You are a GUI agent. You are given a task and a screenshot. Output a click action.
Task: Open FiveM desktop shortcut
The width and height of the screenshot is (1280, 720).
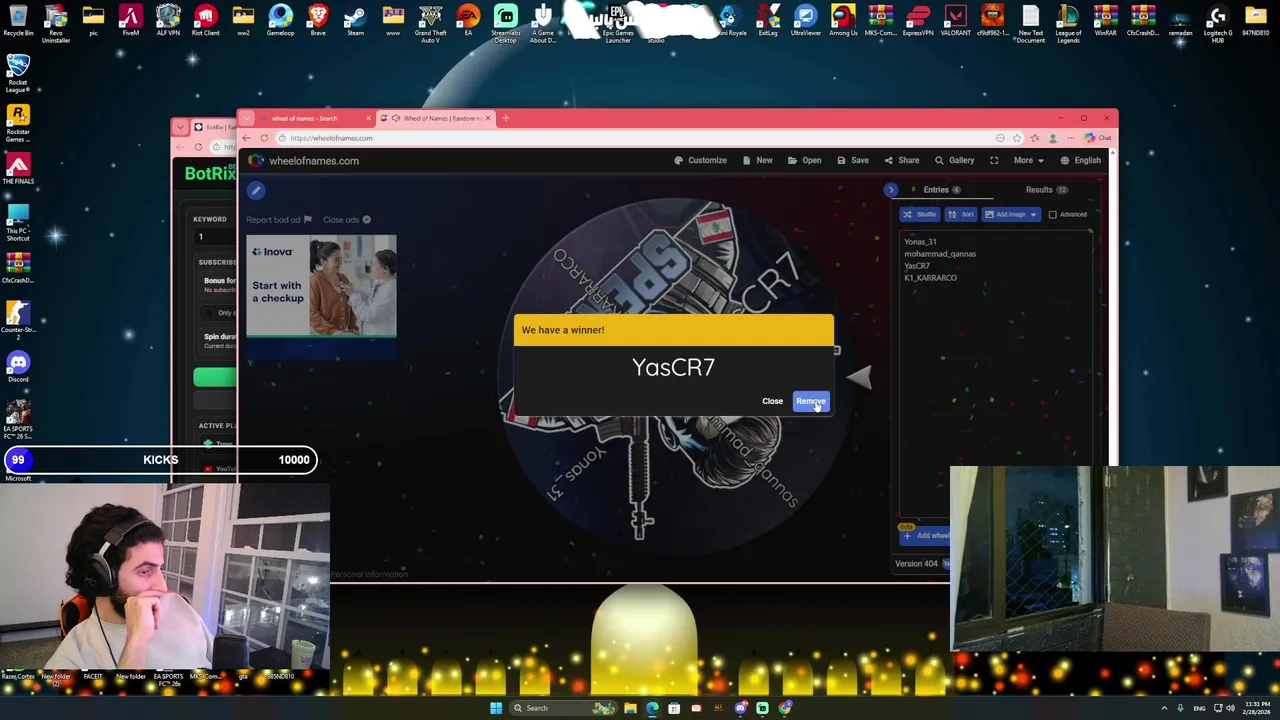coord(130,21)
